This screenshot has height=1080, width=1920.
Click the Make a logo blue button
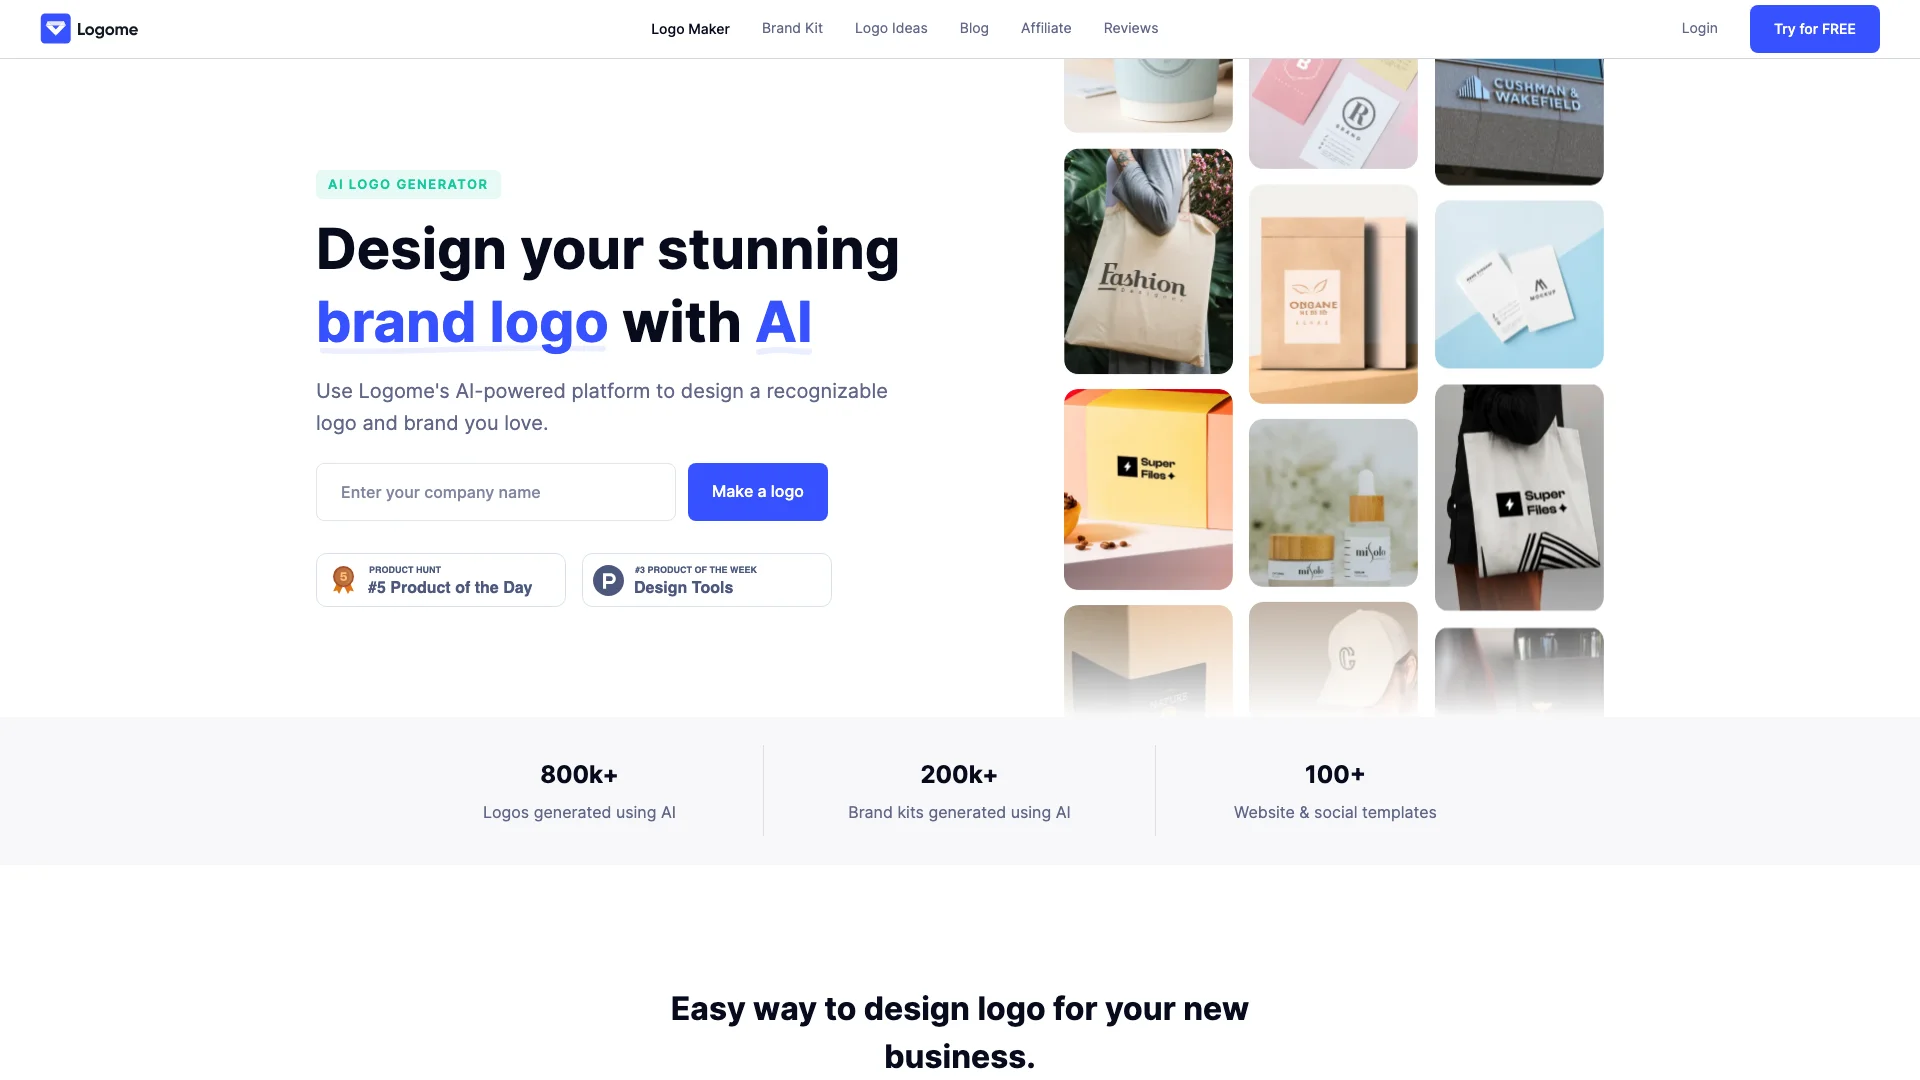[757, 492]
